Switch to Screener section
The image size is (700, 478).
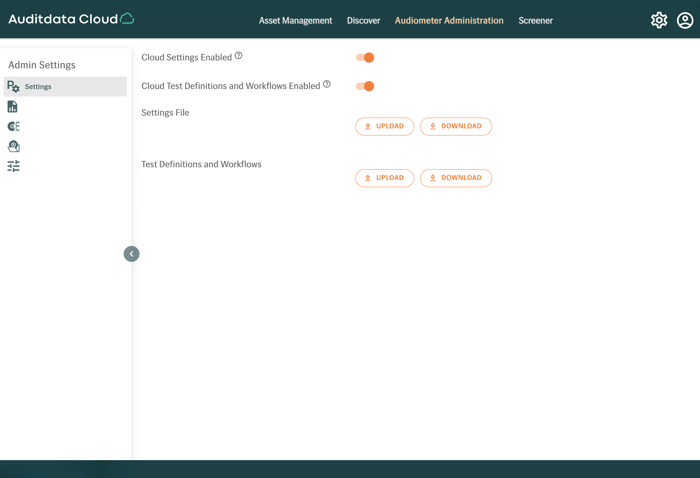535,21
